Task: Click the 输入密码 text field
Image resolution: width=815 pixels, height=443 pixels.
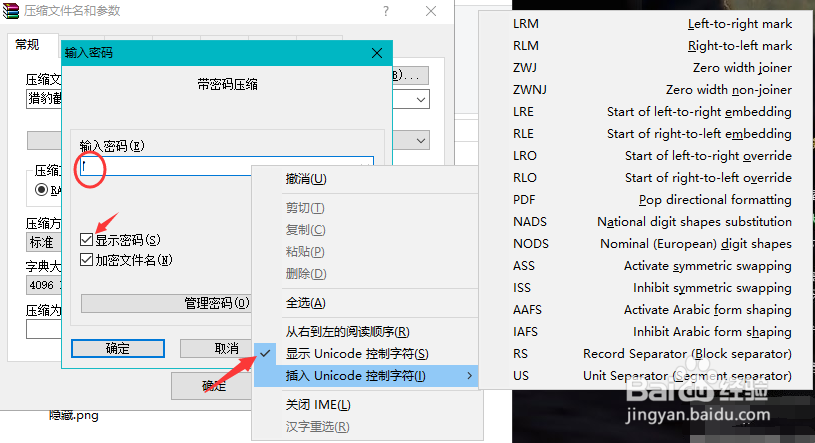Action: point(227,166)
